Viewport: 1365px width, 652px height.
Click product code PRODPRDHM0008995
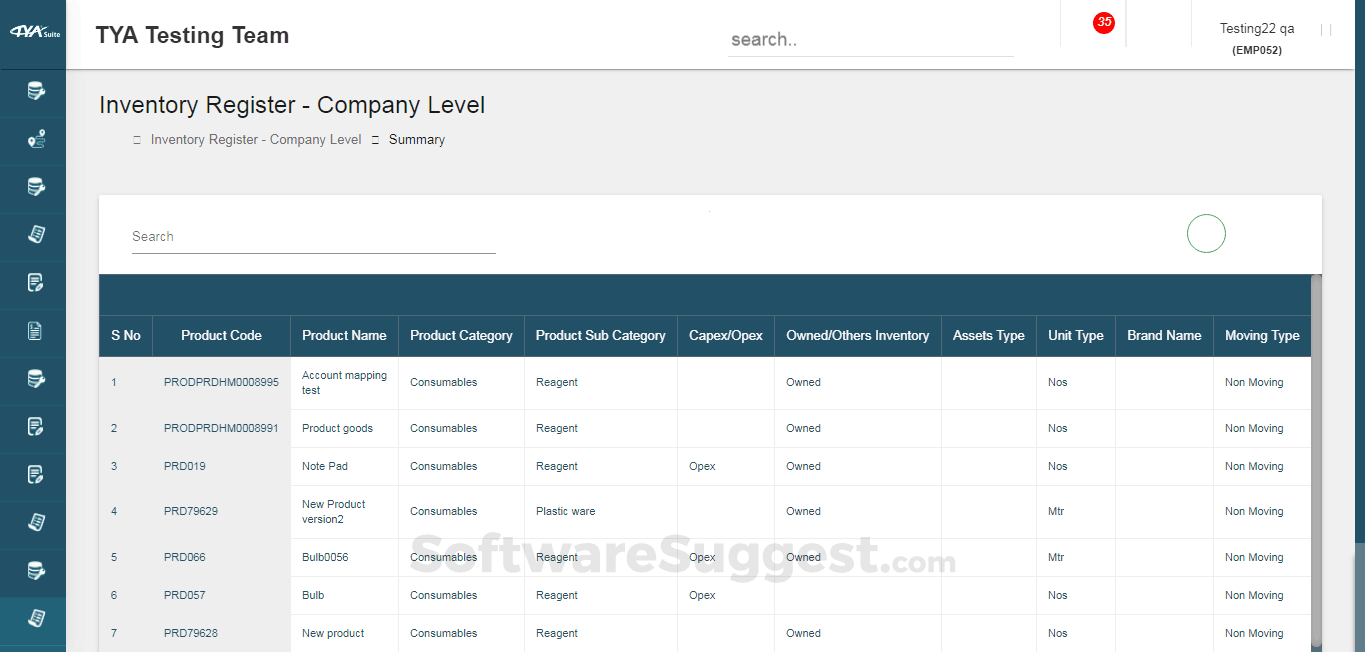[221, 382]
